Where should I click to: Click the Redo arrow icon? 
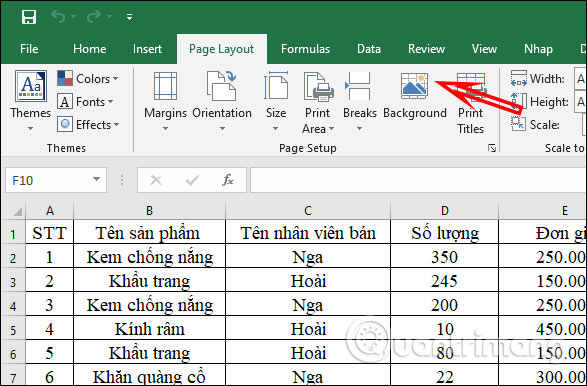pyautogui.click(x=94, y=16)
